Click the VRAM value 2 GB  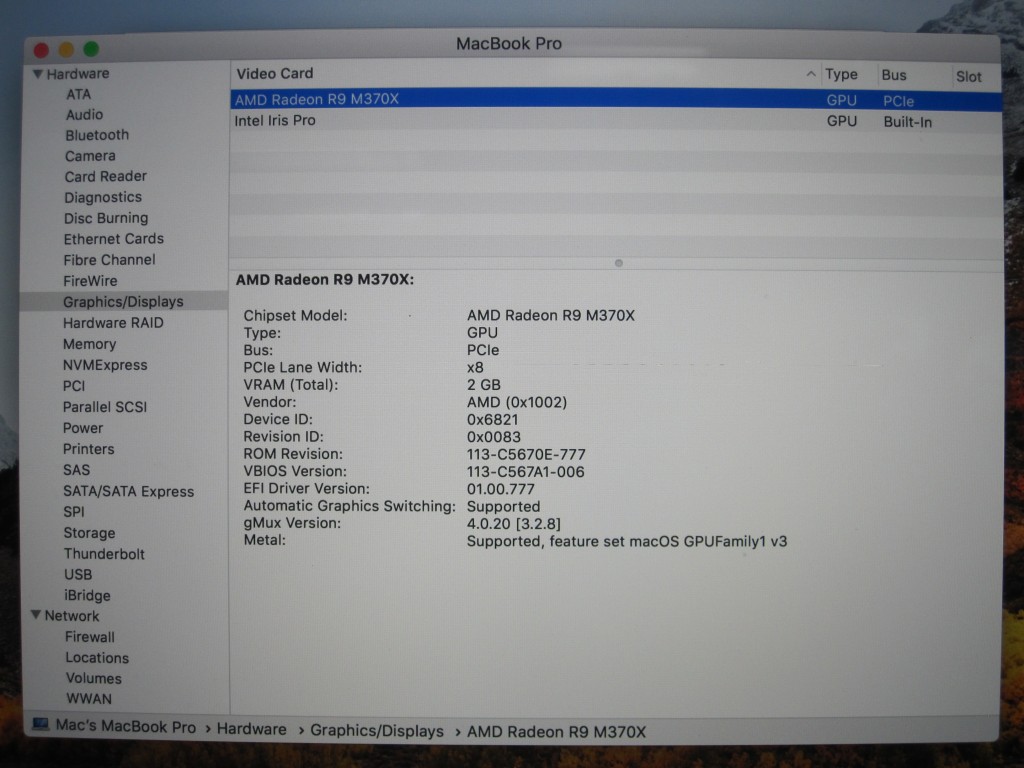[x=484, y=385]
